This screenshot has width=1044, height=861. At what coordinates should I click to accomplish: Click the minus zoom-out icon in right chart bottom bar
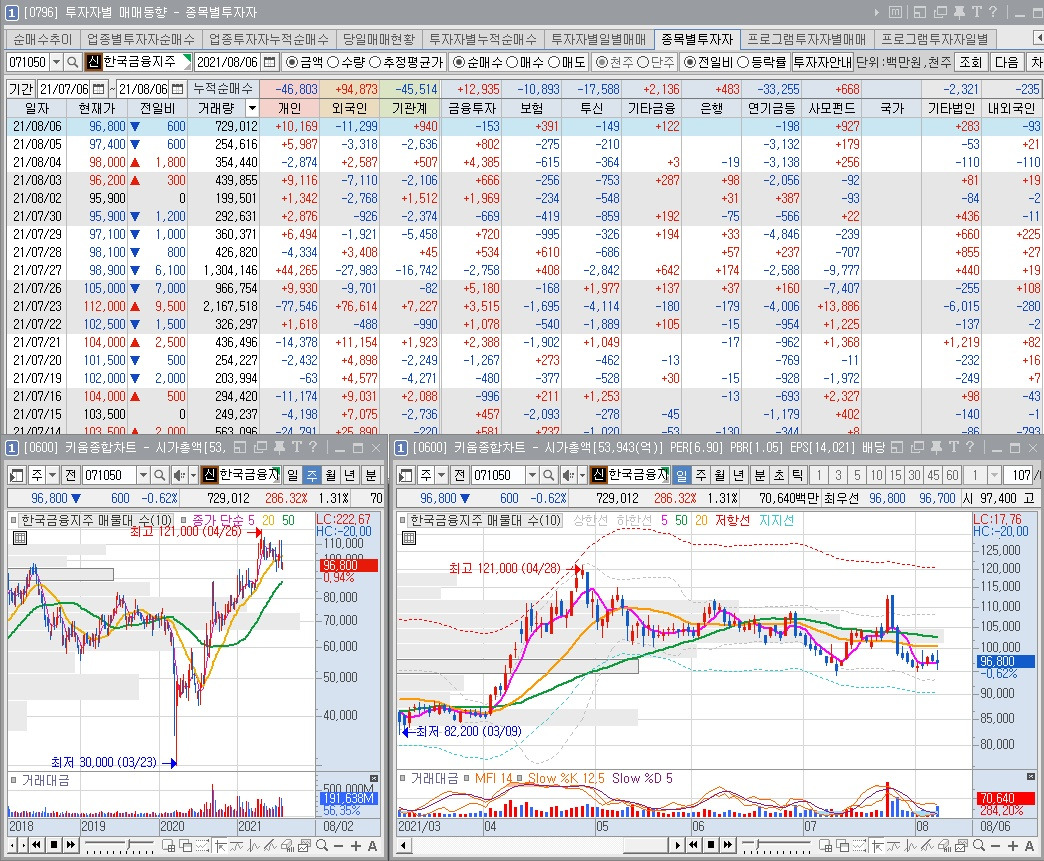[995, 846]
